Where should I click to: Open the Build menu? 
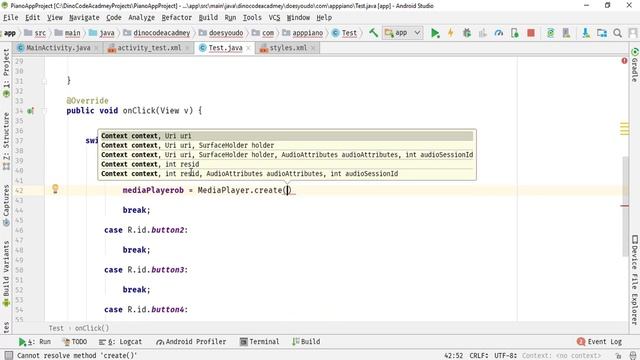click(208, 18)
